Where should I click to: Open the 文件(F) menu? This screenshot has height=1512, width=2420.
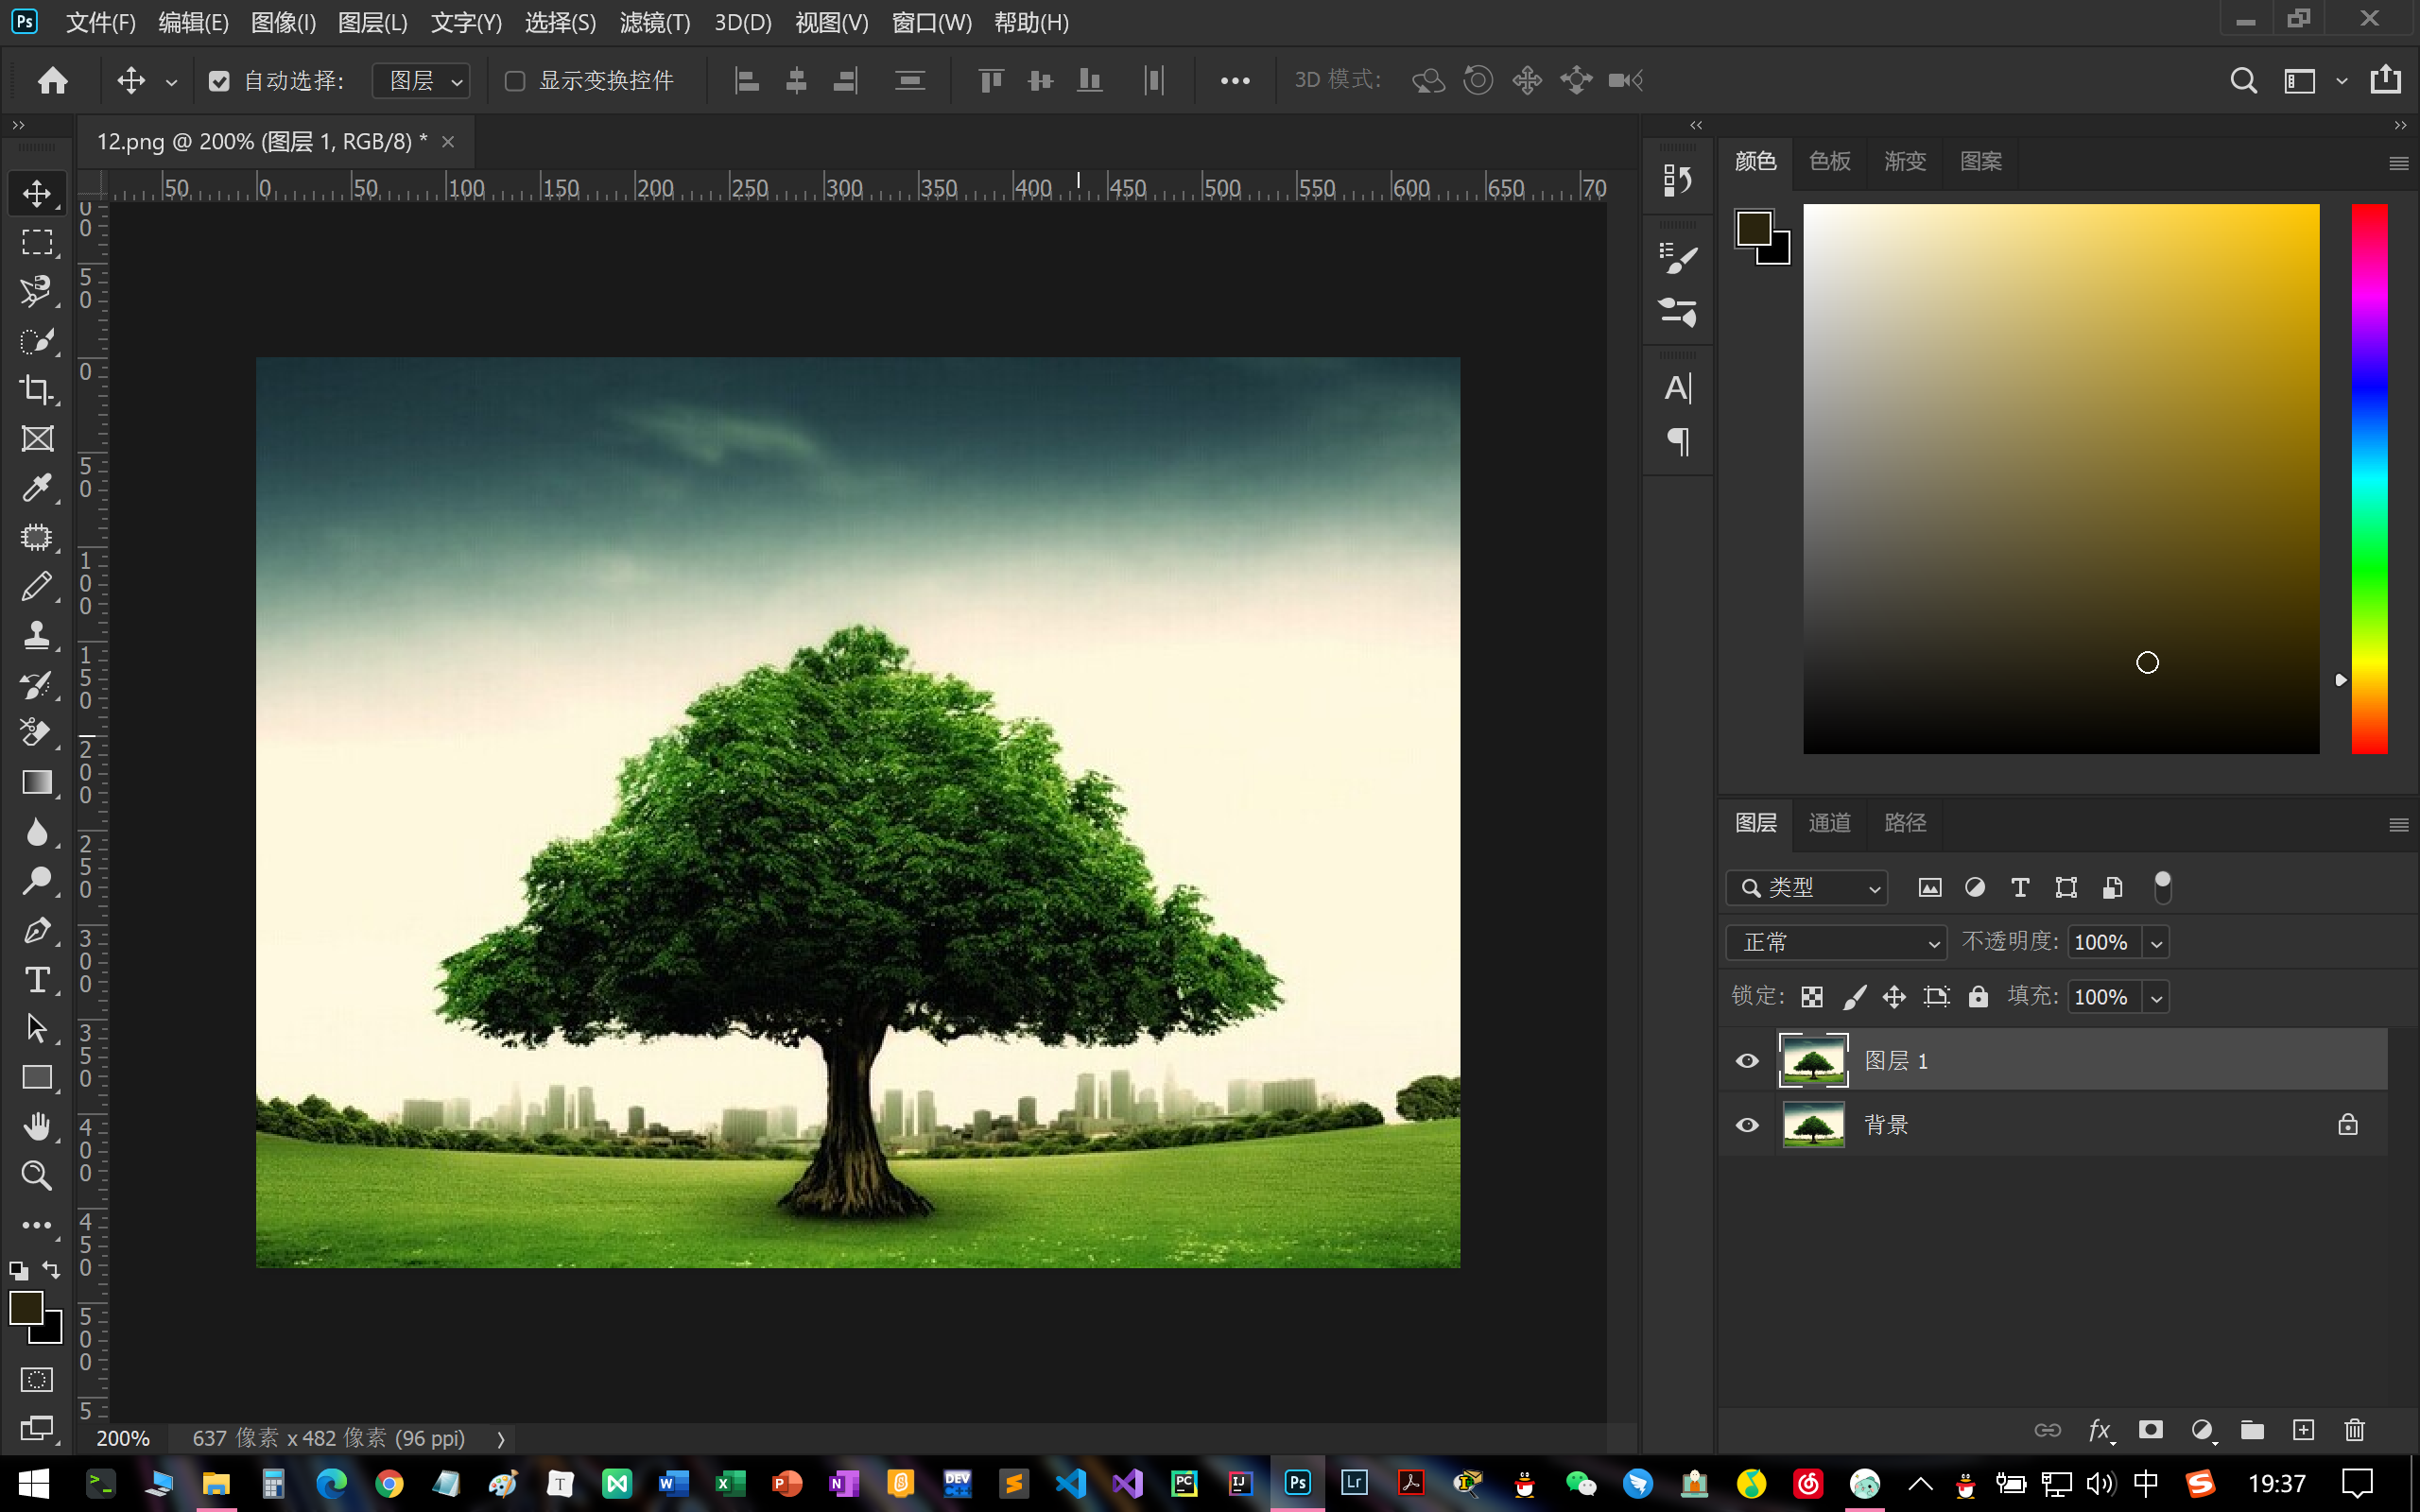(100, 22)
